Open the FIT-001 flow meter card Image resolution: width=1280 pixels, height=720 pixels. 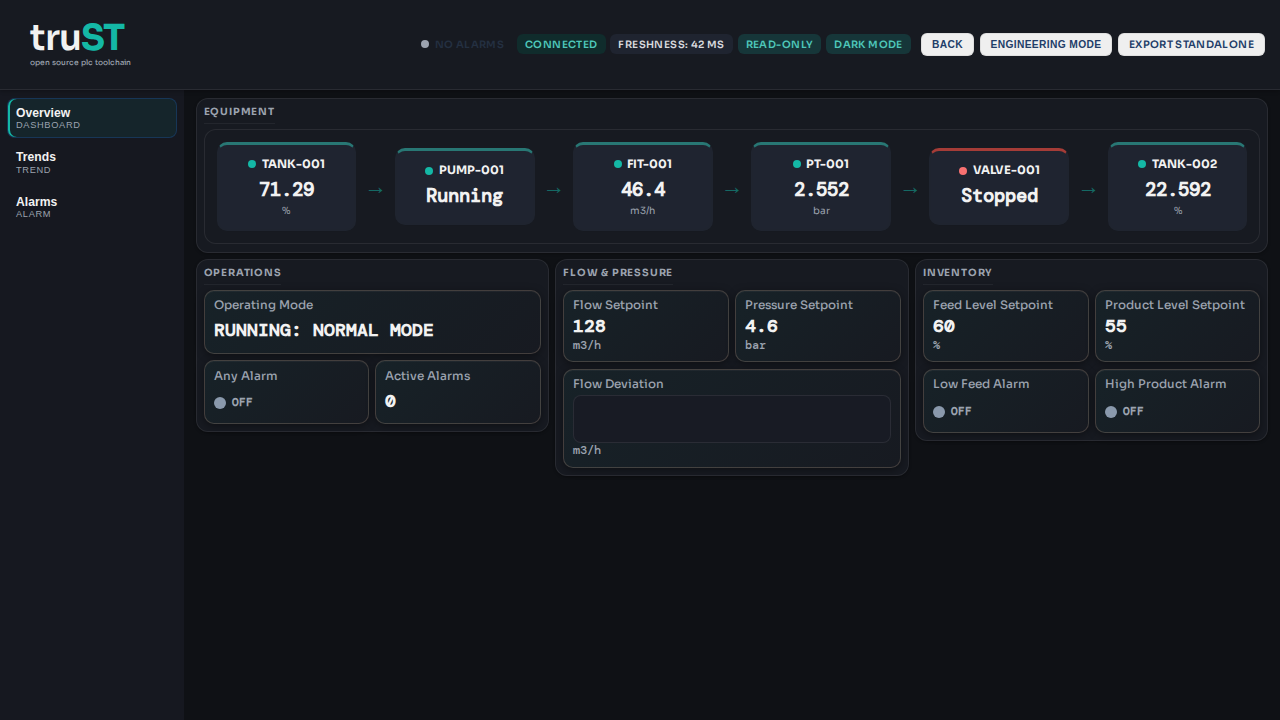[643, 187]
